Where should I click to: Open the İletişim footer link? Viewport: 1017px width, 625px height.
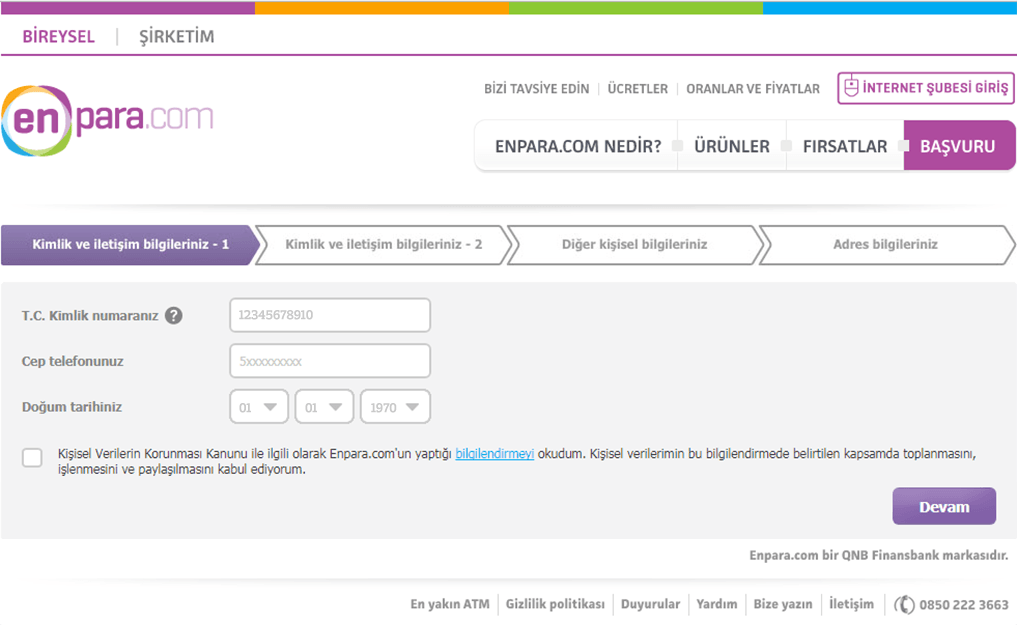click(851, 604)
